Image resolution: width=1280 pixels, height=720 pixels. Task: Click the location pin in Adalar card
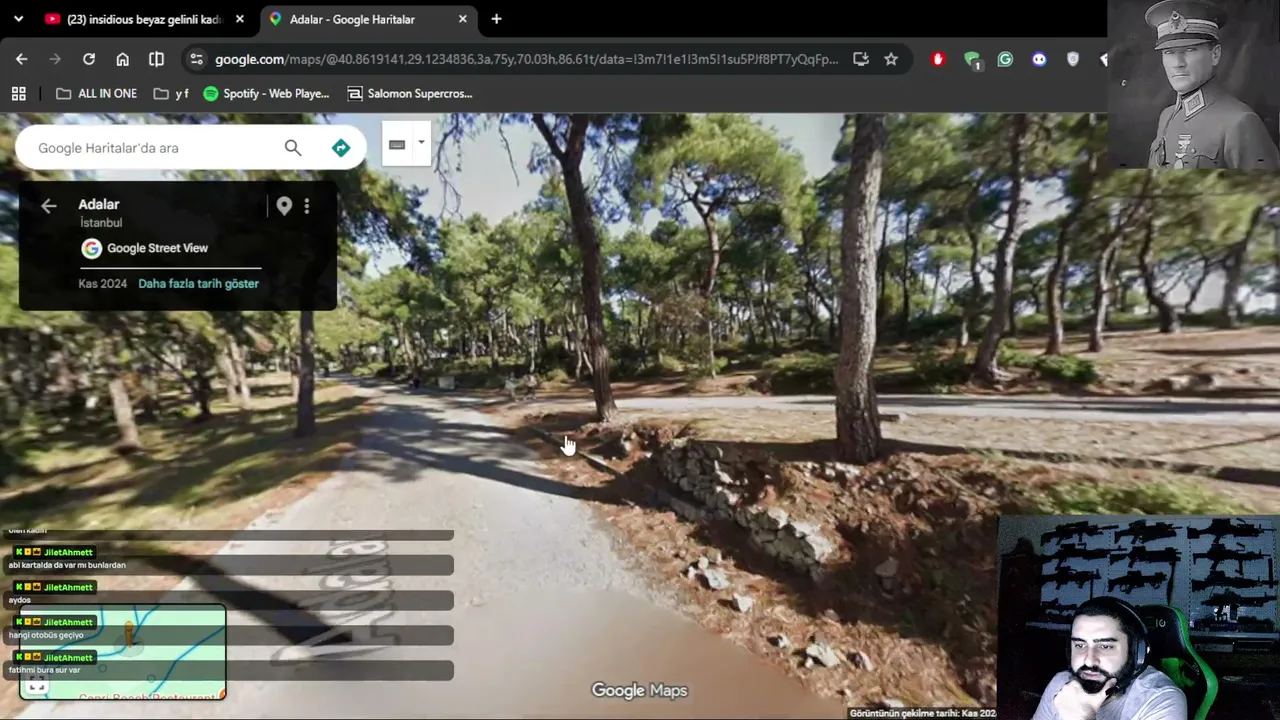click(284, 206)
